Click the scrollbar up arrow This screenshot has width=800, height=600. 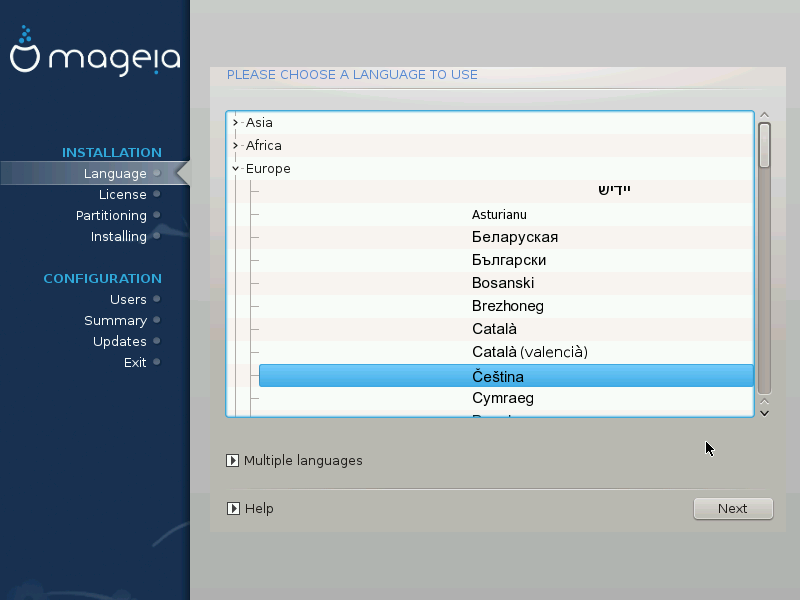point(765,116)
